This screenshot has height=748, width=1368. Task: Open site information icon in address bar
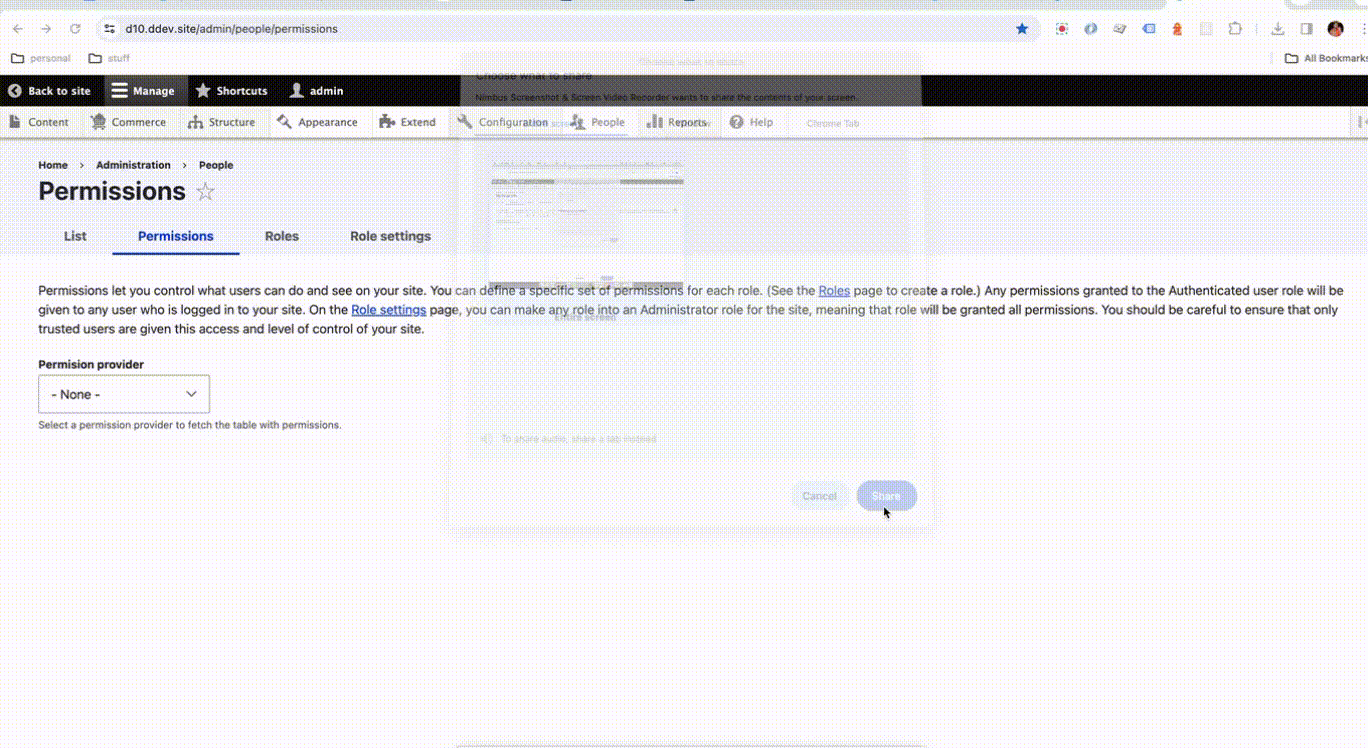tap(110, 29)
